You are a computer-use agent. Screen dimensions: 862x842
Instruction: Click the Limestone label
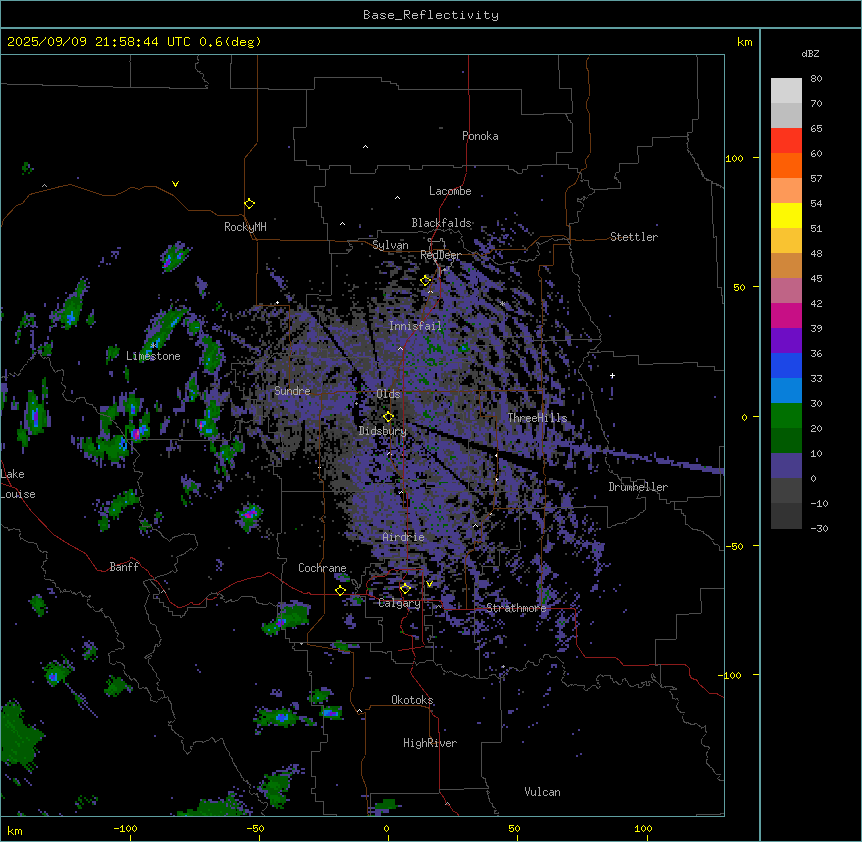click(x=153, y=356)
